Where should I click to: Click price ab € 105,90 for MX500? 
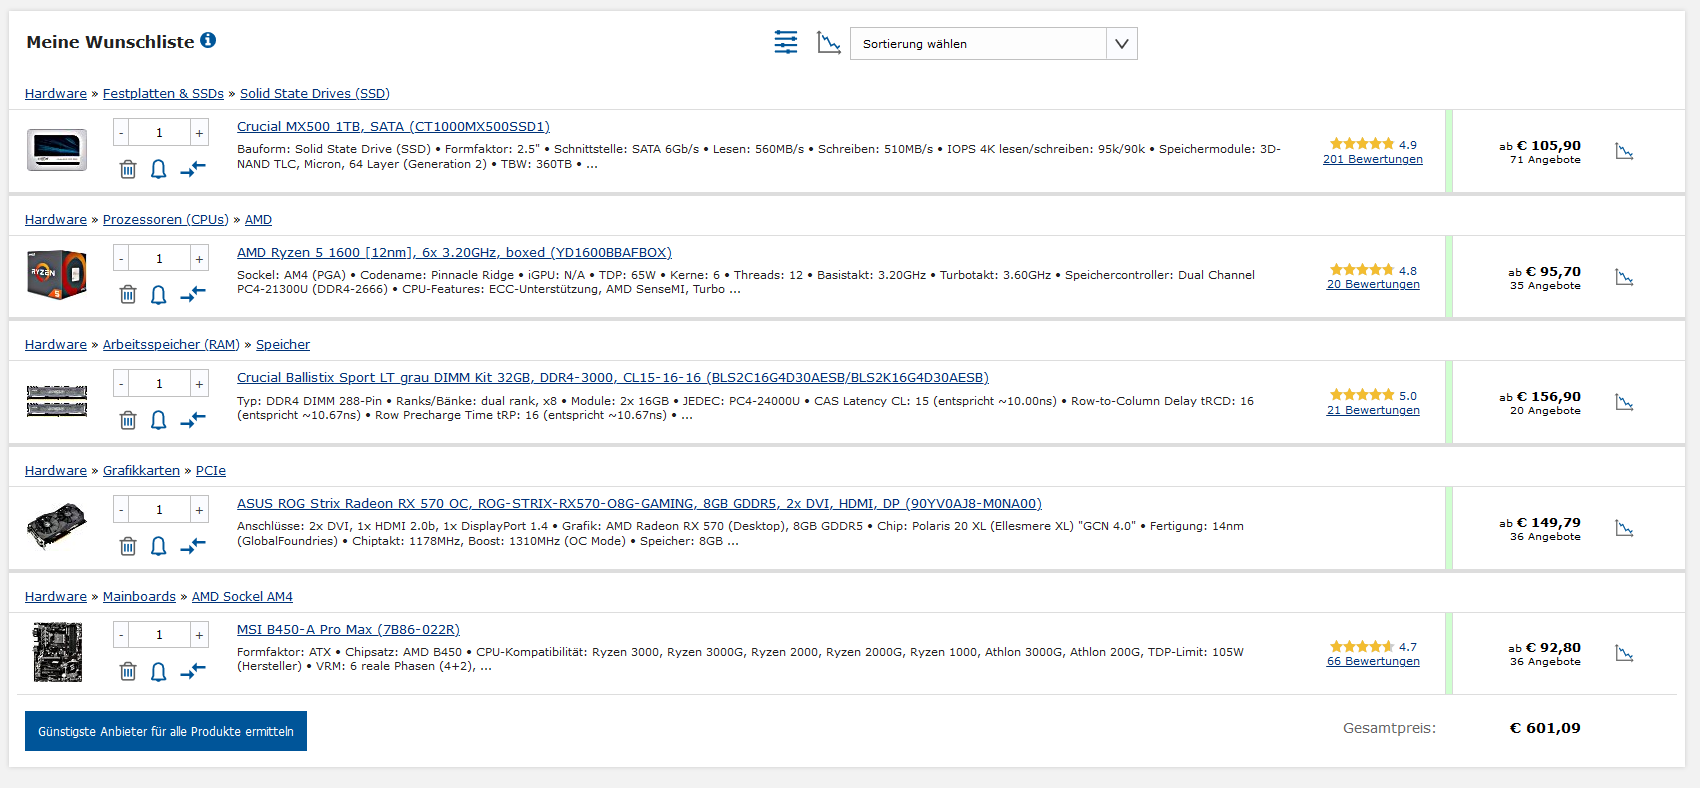pos(1540,146)
